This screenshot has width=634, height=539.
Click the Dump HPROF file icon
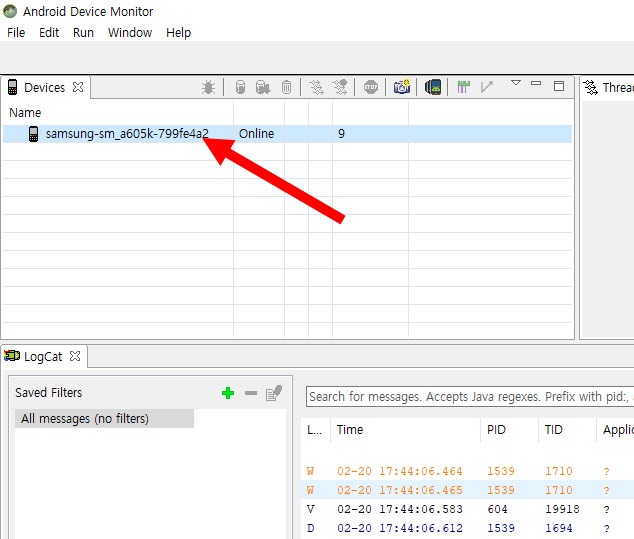263,87
